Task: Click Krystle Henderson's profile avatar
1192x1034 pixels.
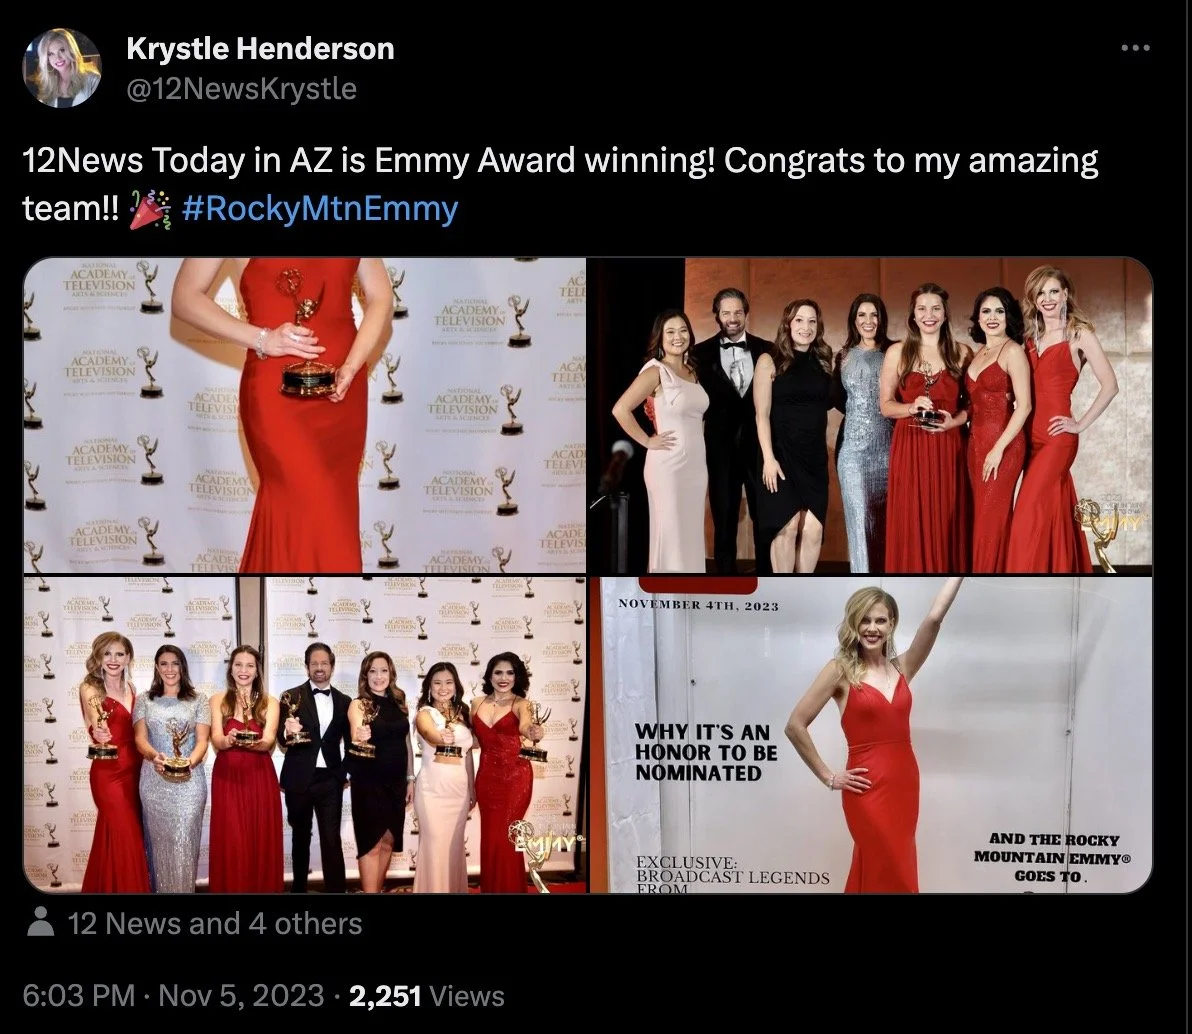Action: coord(62,68)
